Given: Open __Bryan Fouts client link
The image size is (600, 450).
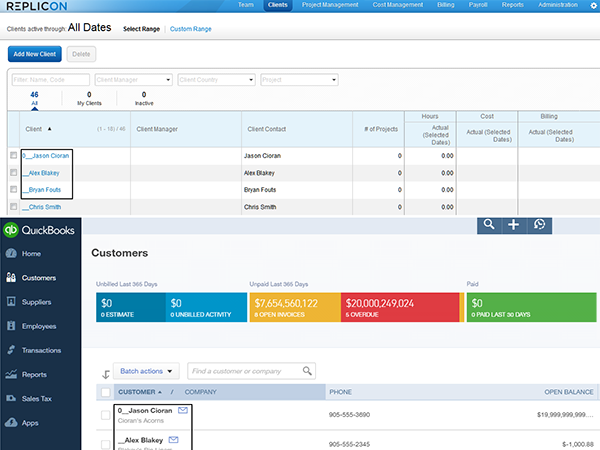Looking at the screenshot, I should click(42, 190).
